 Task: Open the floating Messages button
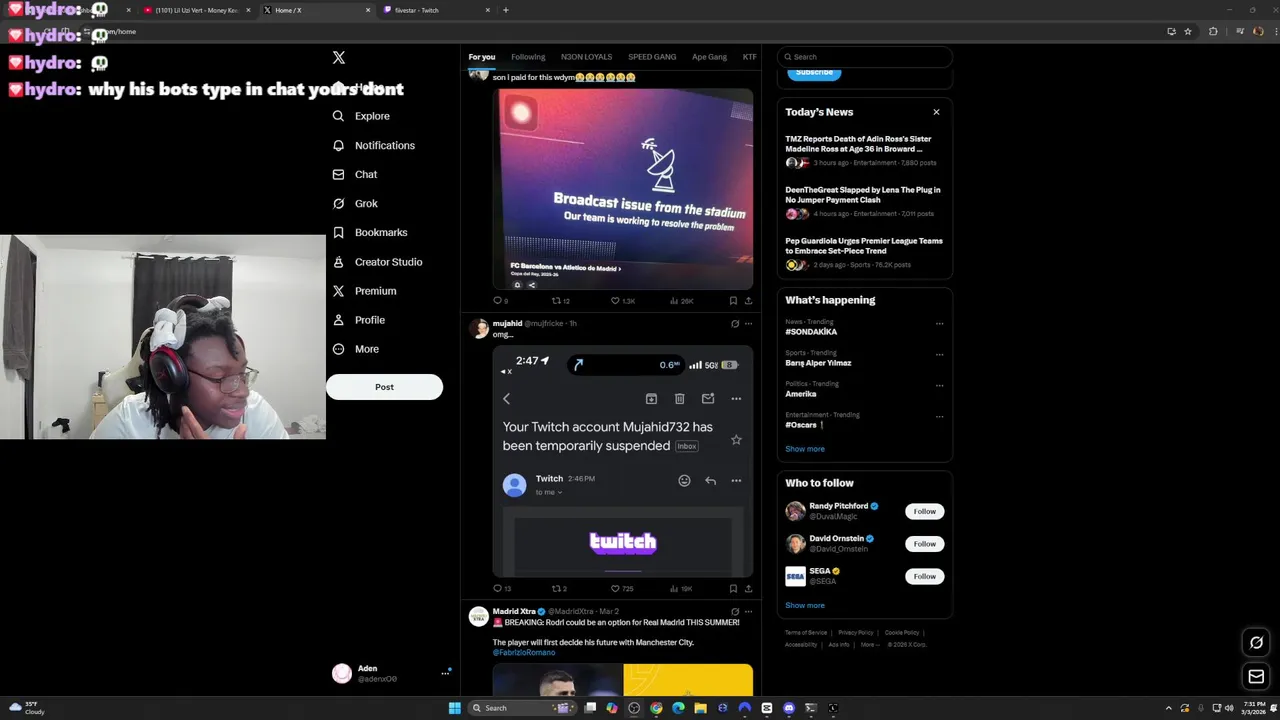[x=1256, y=677]
